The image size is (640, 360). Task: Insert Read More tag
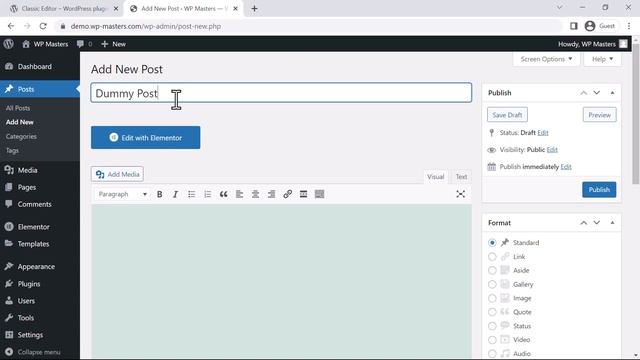303,194
